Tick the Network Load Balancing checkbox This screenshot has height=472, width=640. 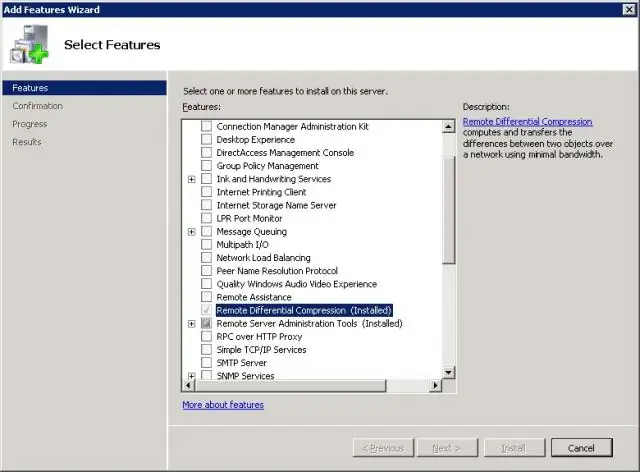[x=207, y=258]
